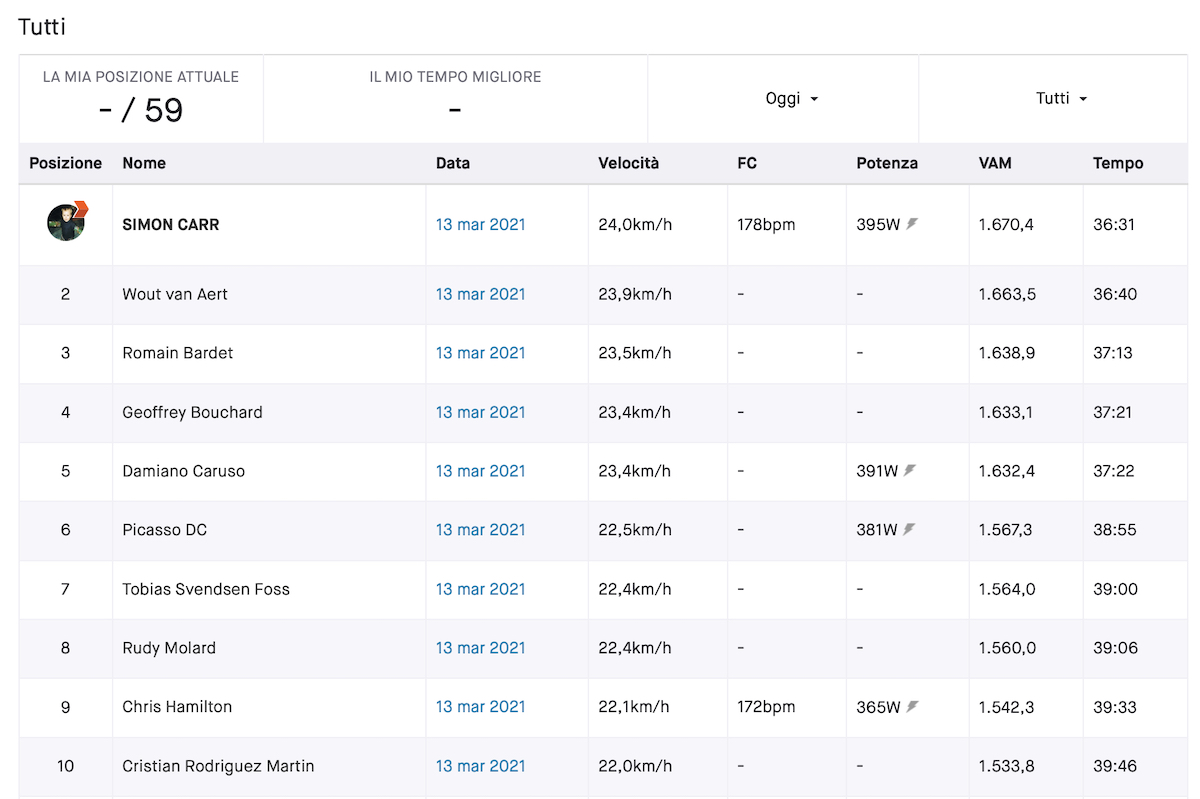Viewport: 1200px width, 799px height.
Task: Click power meter icon beside 381W
Action: point(910,530)
